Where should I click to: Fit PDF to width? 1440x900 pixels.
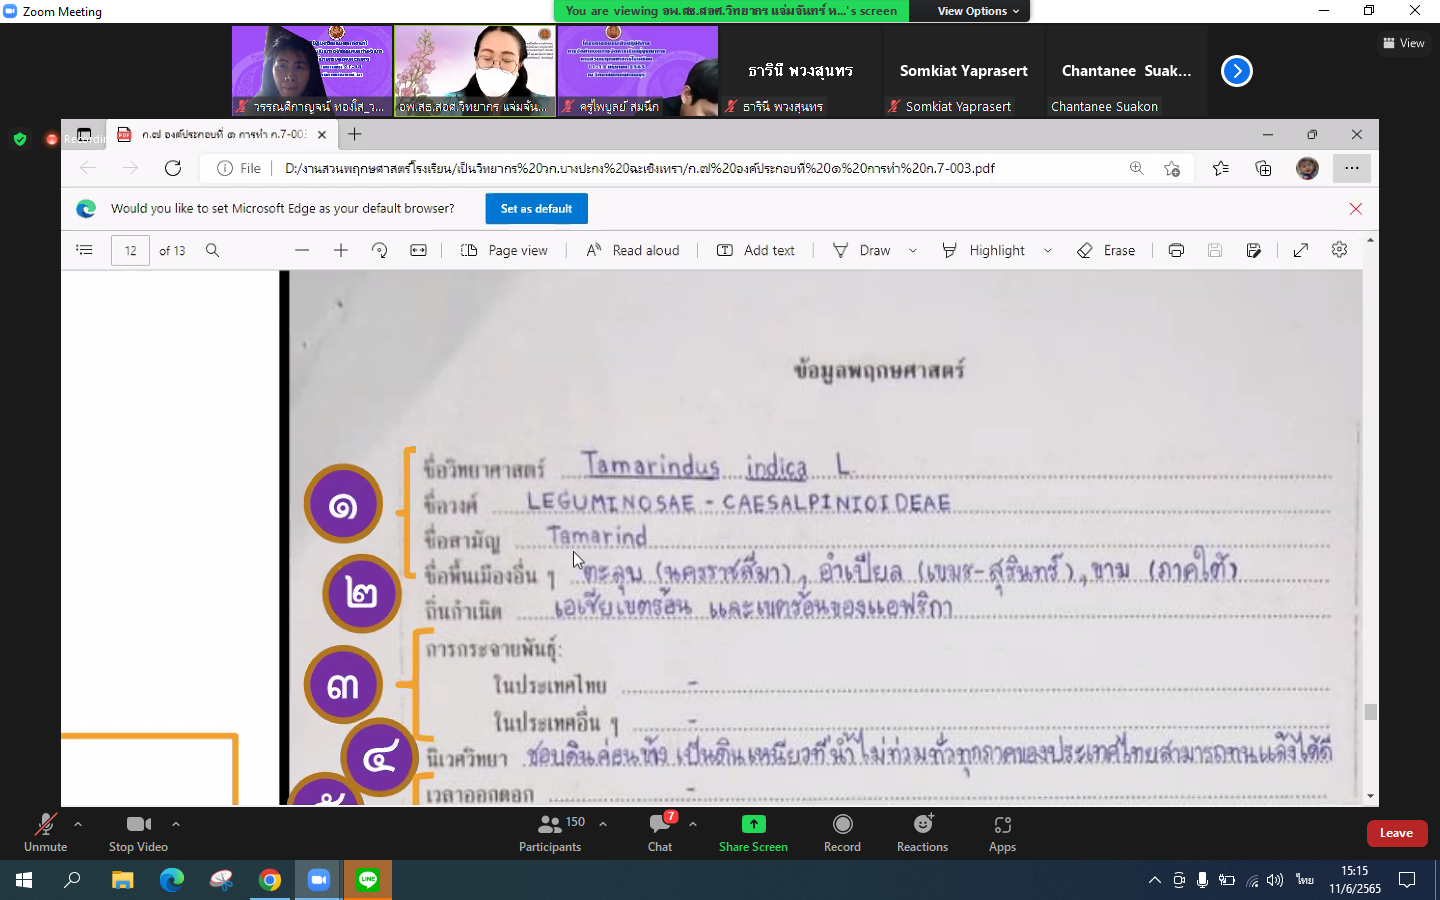click(418, 250)
